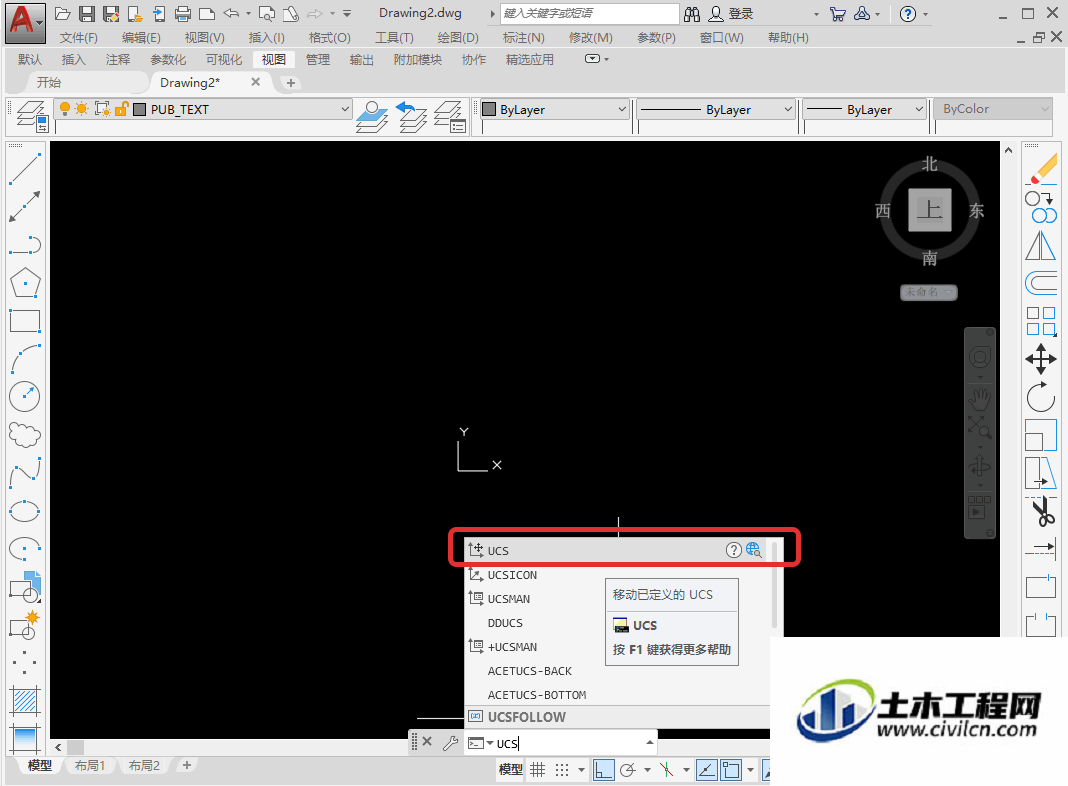Expand the ByLayer color dropdown

coord(622,109)
